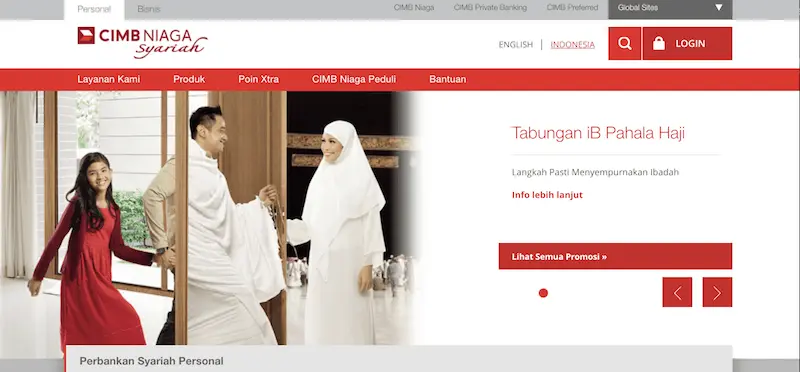Expand the Global Sites dropdown

tap(670, 8)
